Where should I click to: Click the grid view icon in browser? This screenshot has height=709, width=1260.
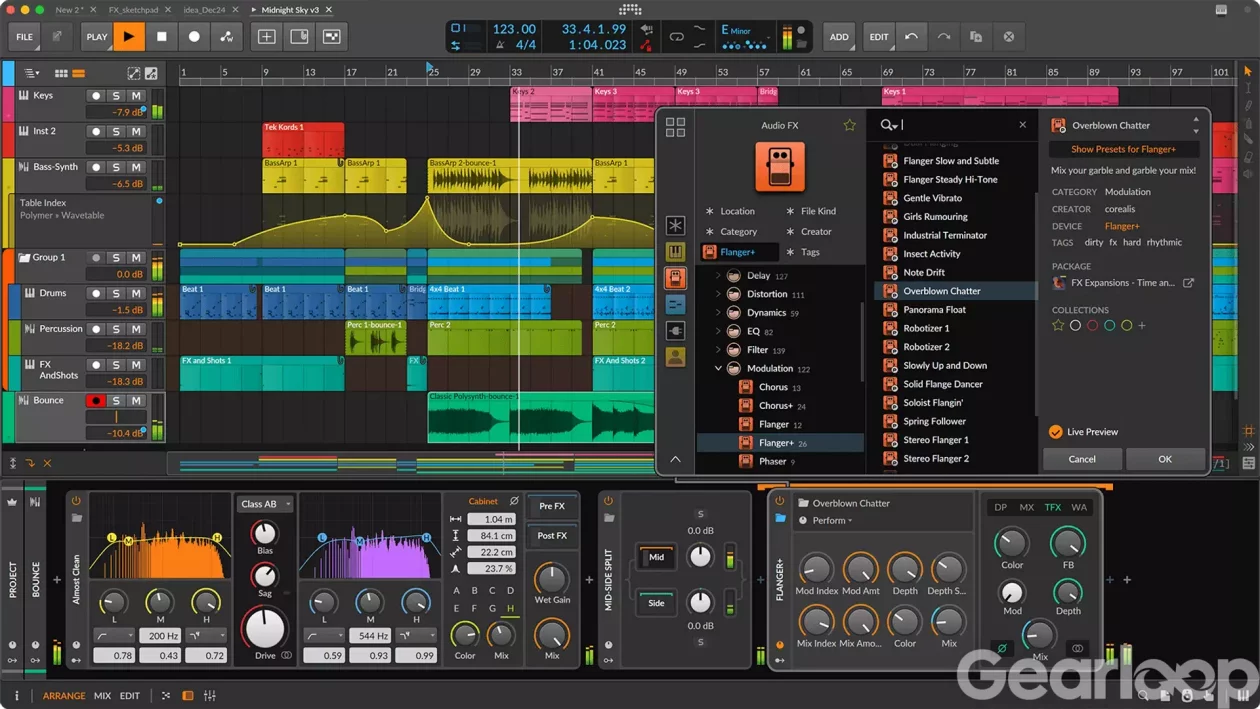click(x=675, y=127)
